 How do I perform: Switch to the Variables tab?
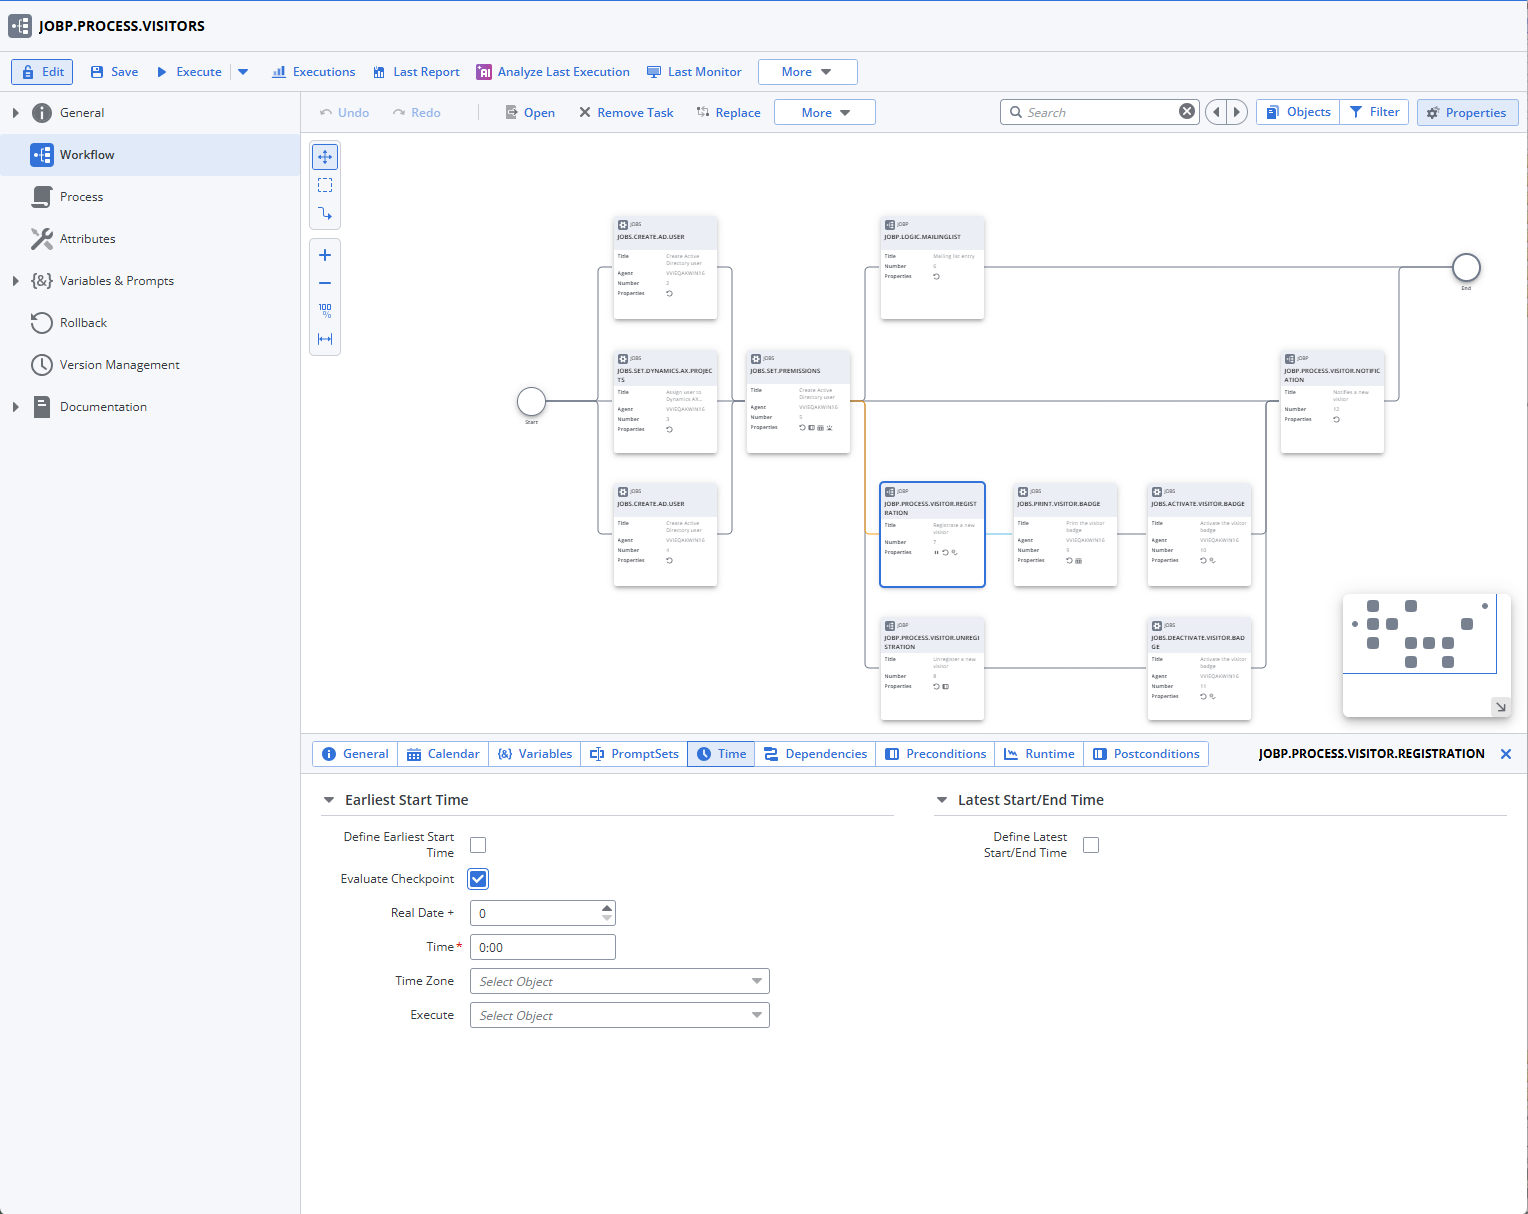click(535, 754)
